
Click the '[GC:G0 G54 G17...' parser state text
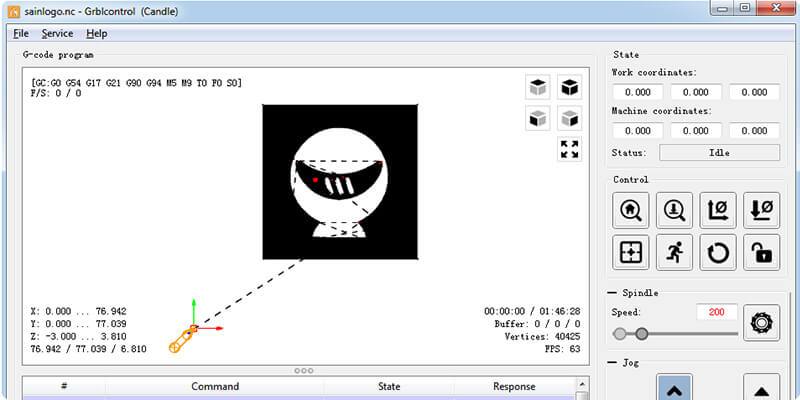(136, 83)
